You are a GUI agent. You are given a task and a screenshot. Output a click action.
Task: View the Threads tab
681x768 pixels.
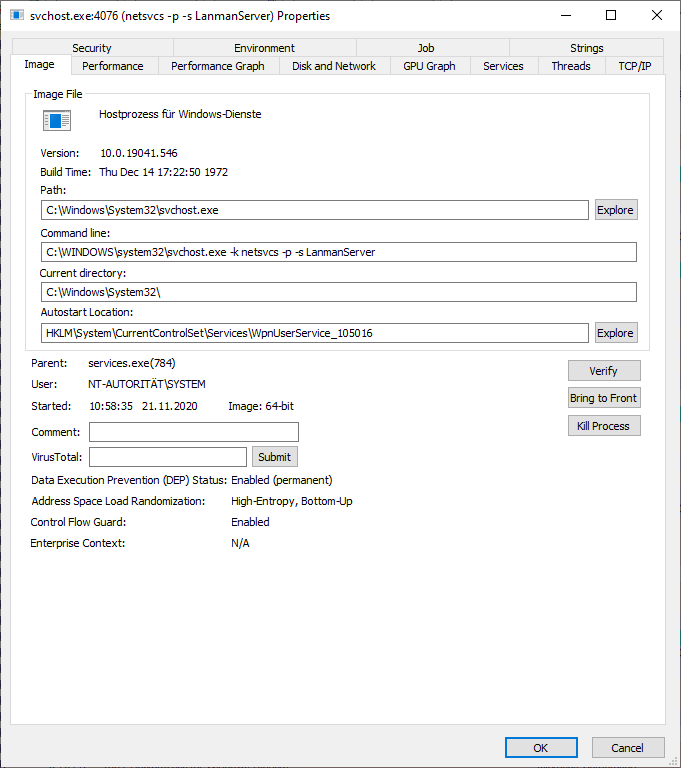(571, 66)
